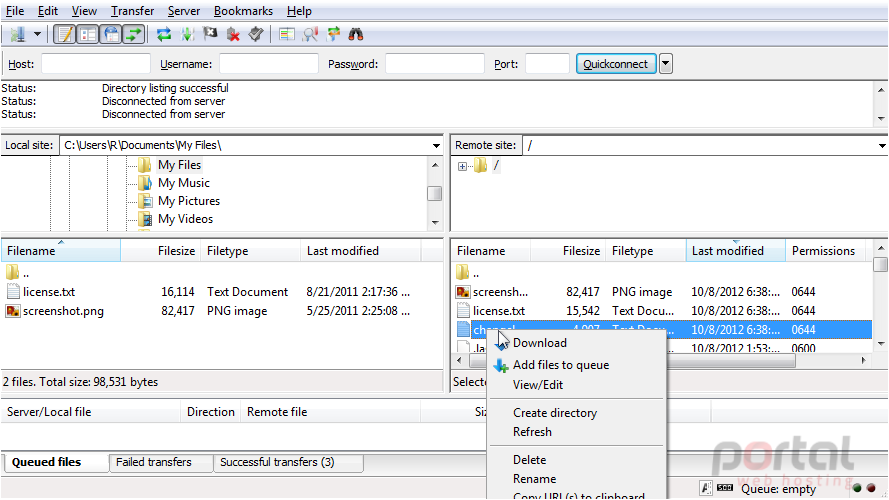
Task: Click the cancel current operation flag icon
Action: [x=210, y=35]
